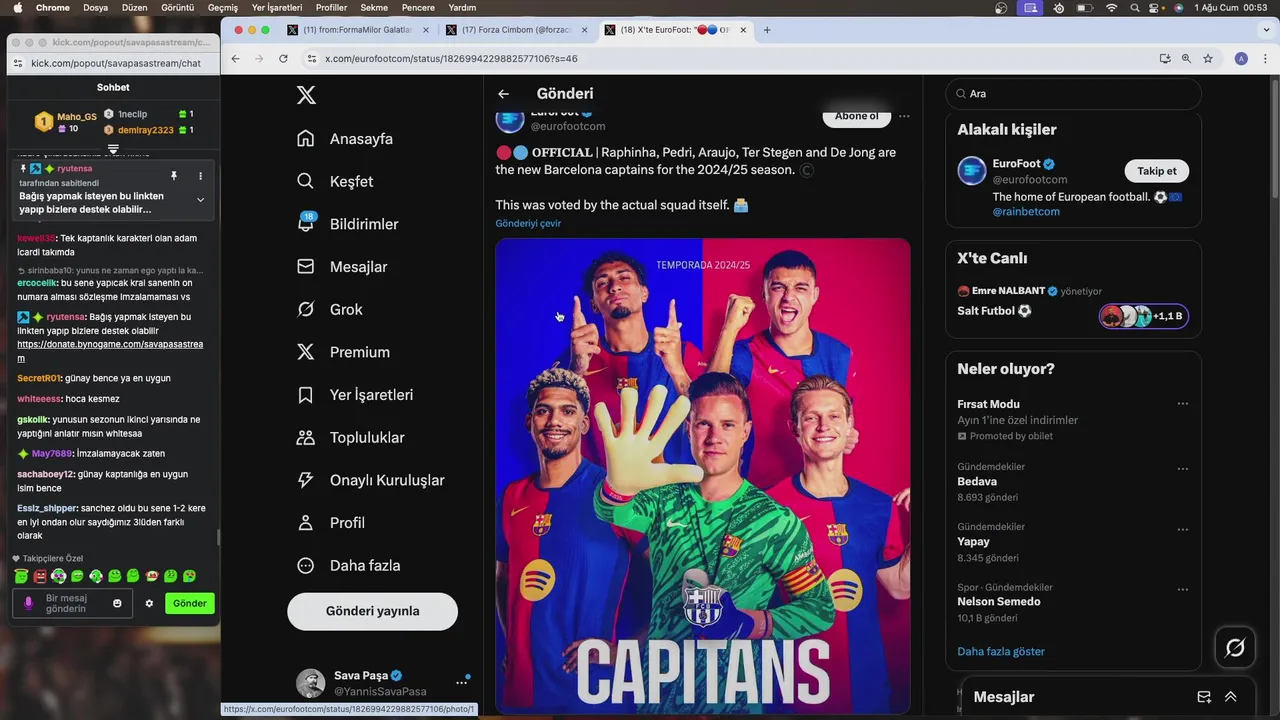Viewport: 1280px width, 720px height.
Task: Click the Ara search field
Action: (1073, 93)
